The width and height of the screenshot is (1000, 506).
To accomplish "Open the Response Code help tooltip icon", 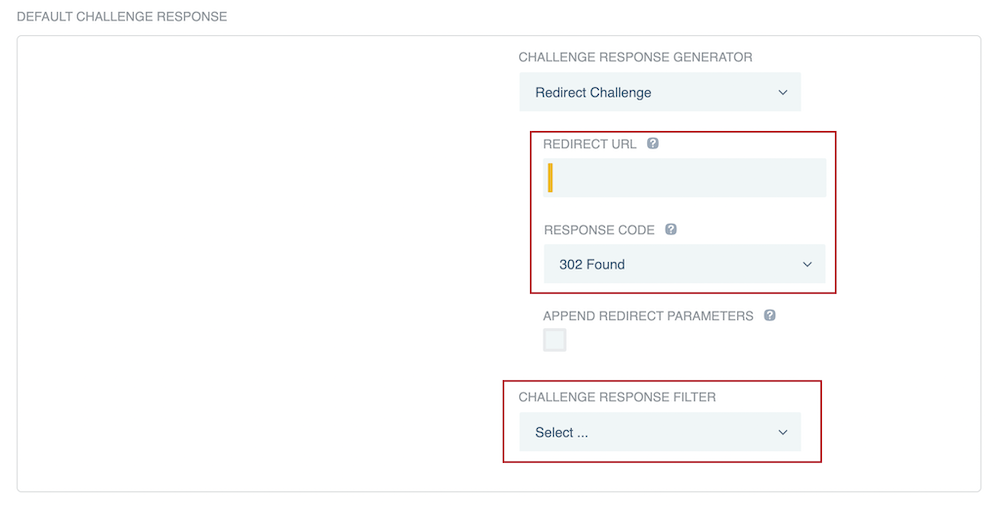I will [671, 230].
